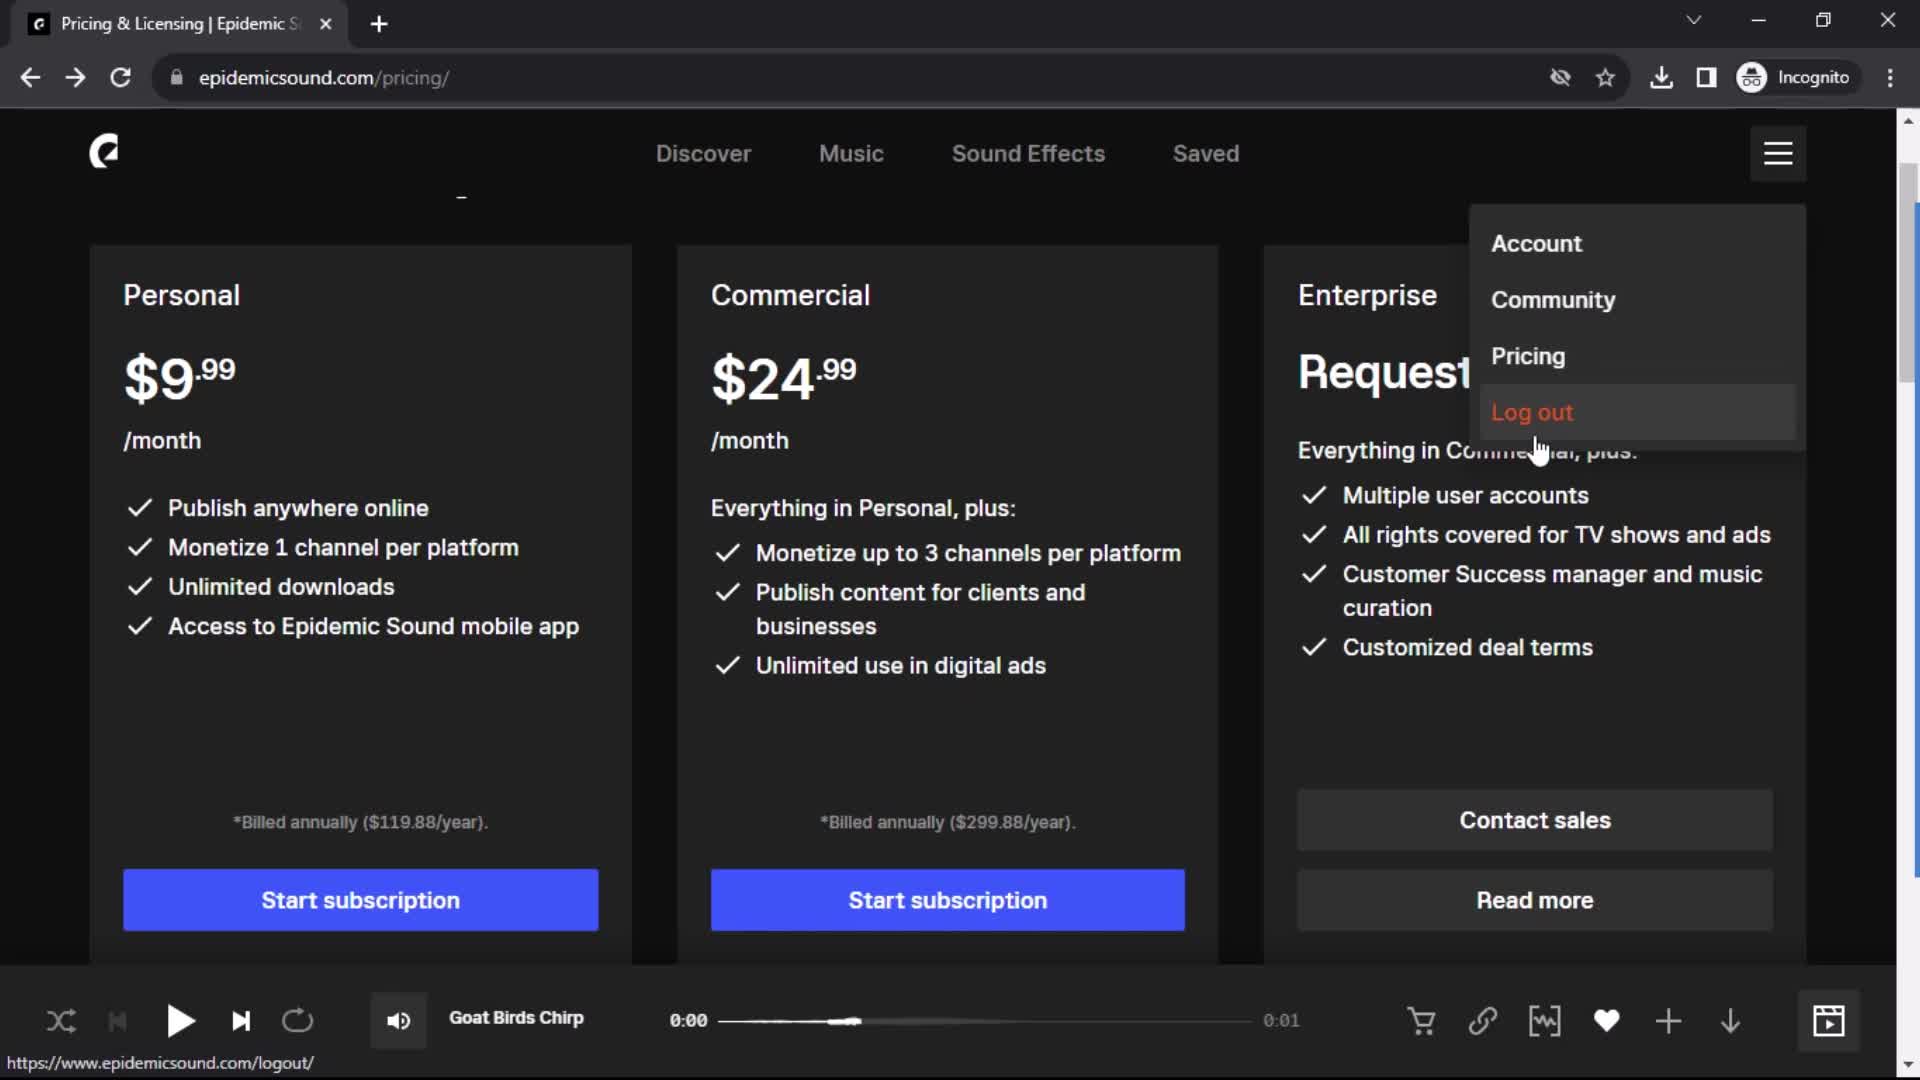Click 'Unlimited use in digital ads' text
The width and height of the screenshot is (1920, 1080).
900,666
